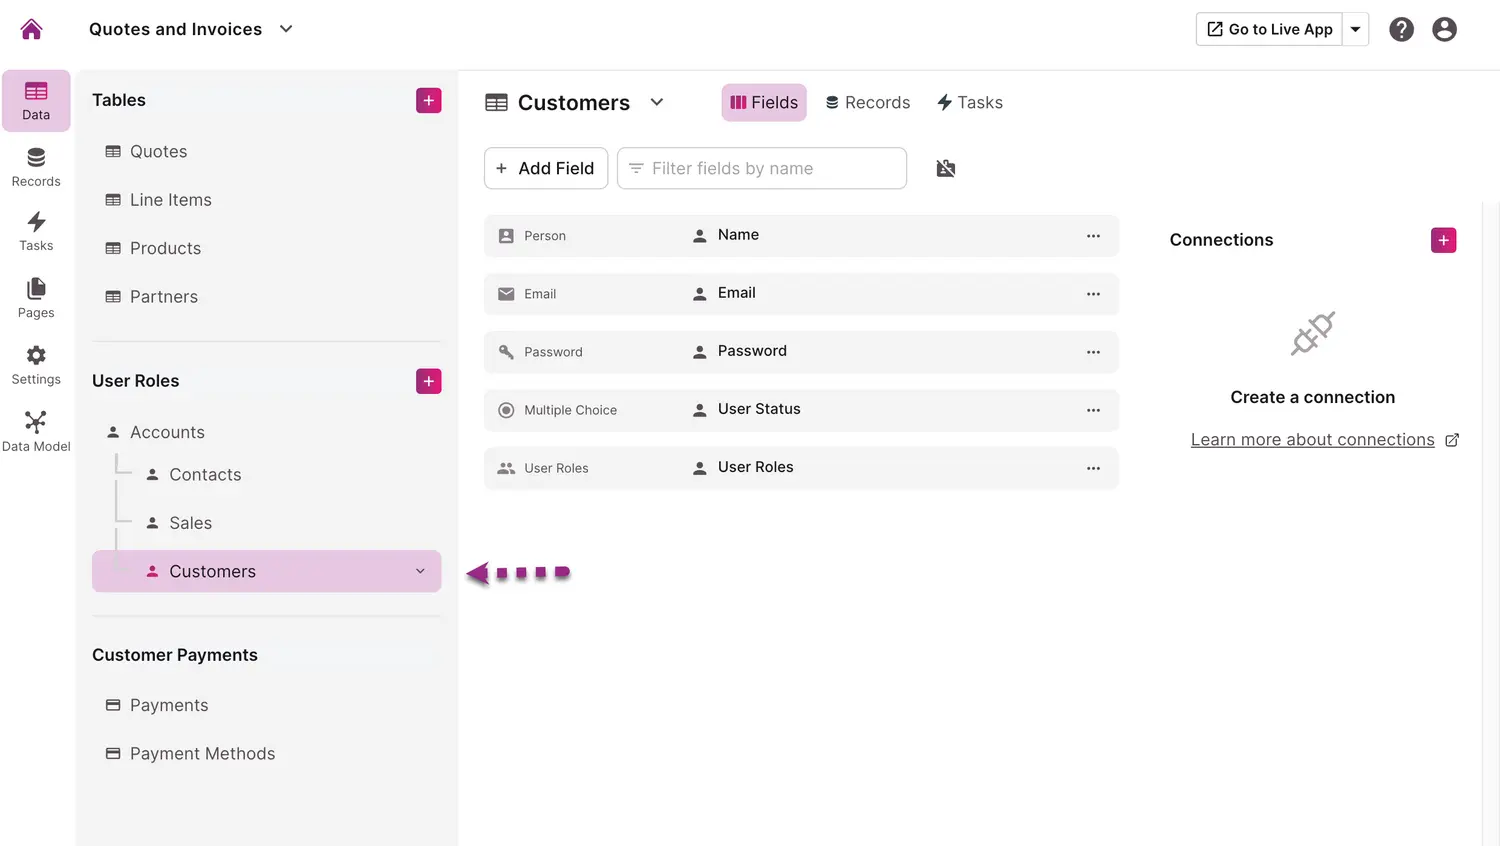Open Learn more about connections link
The width and height of the screenshot is (1500, 846).
[1312, 440]
